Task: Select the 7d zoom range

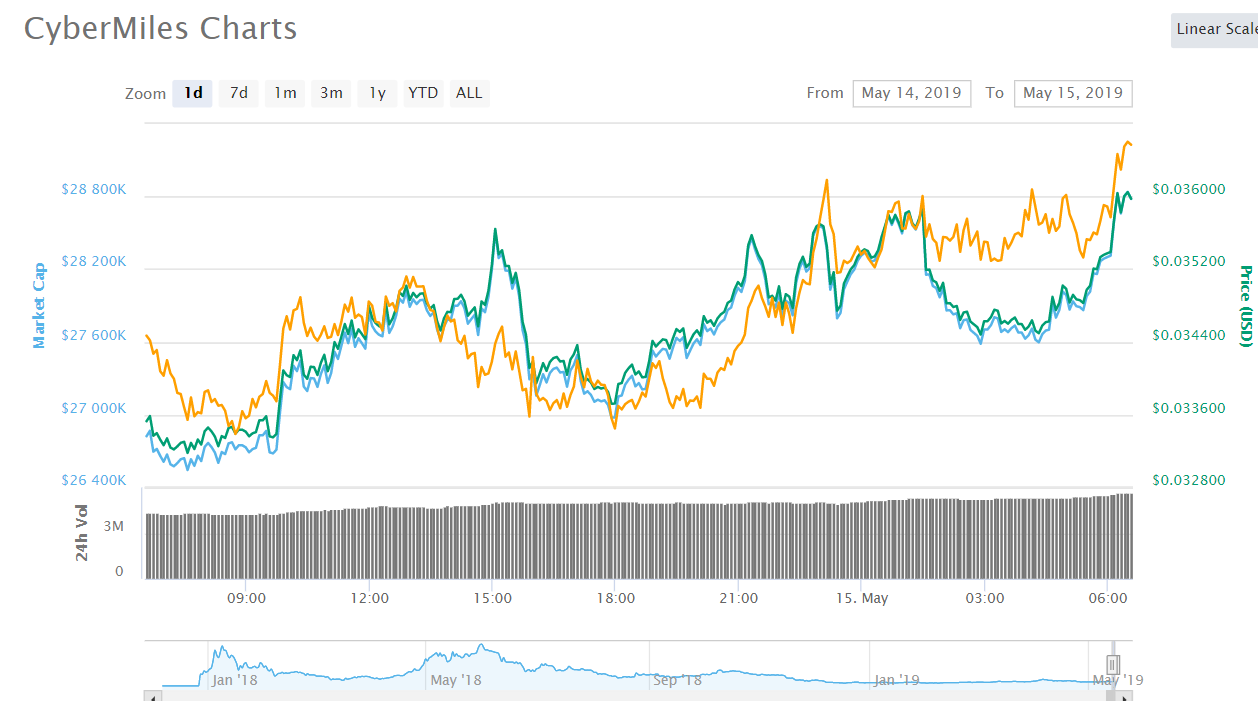Action: [x=239, y=93]
